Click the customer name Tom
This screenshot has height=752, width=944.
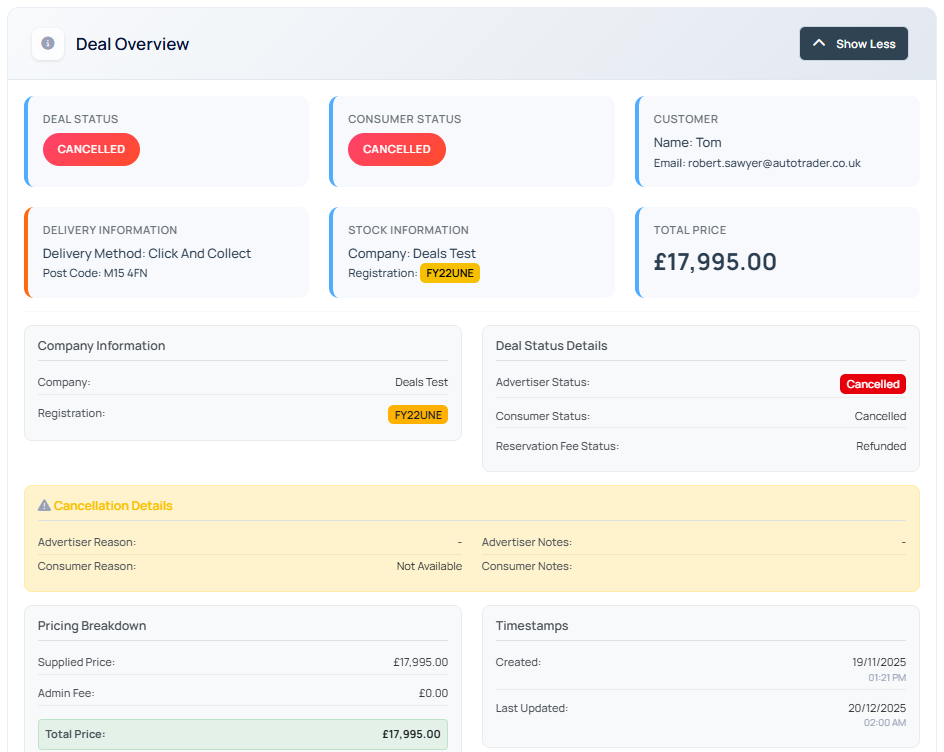(x=708, y=142)
